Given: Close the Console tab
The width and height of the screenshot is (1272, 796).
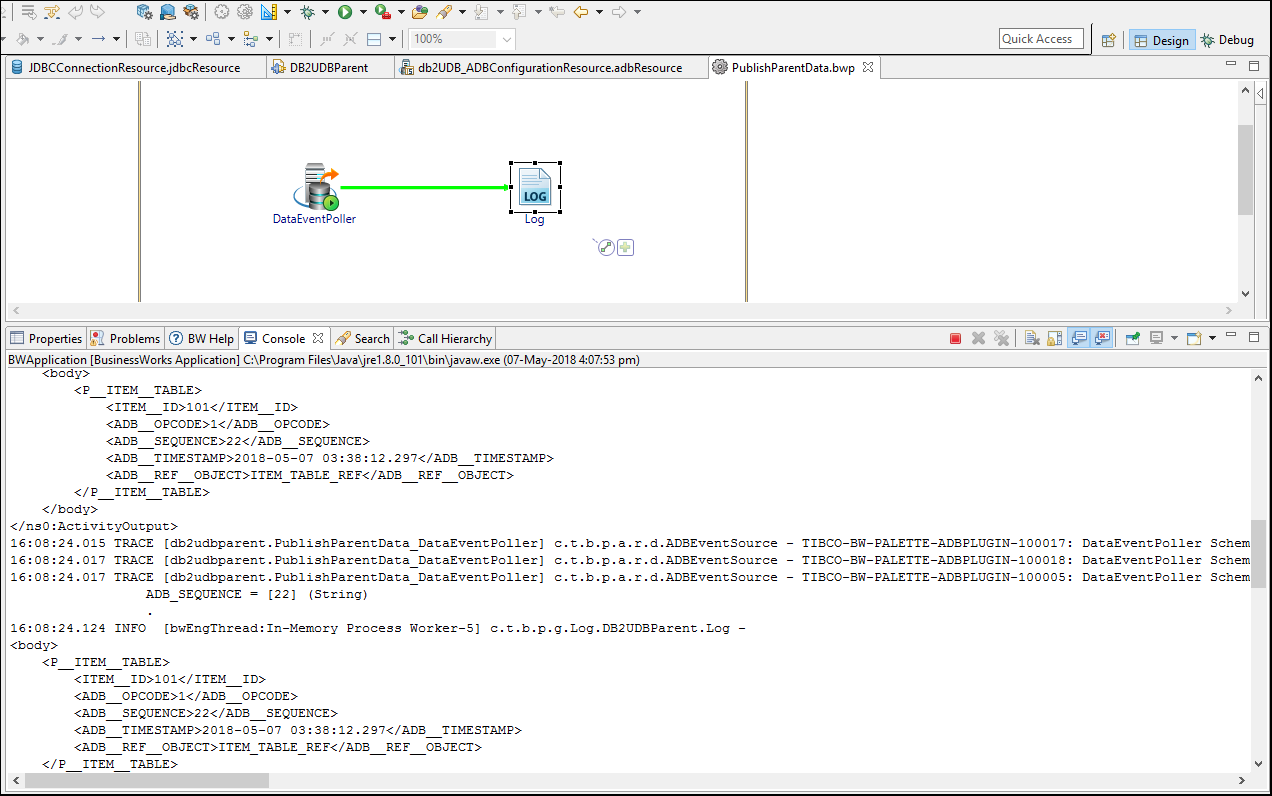Looking at the screenshot, I should (318, 339).
